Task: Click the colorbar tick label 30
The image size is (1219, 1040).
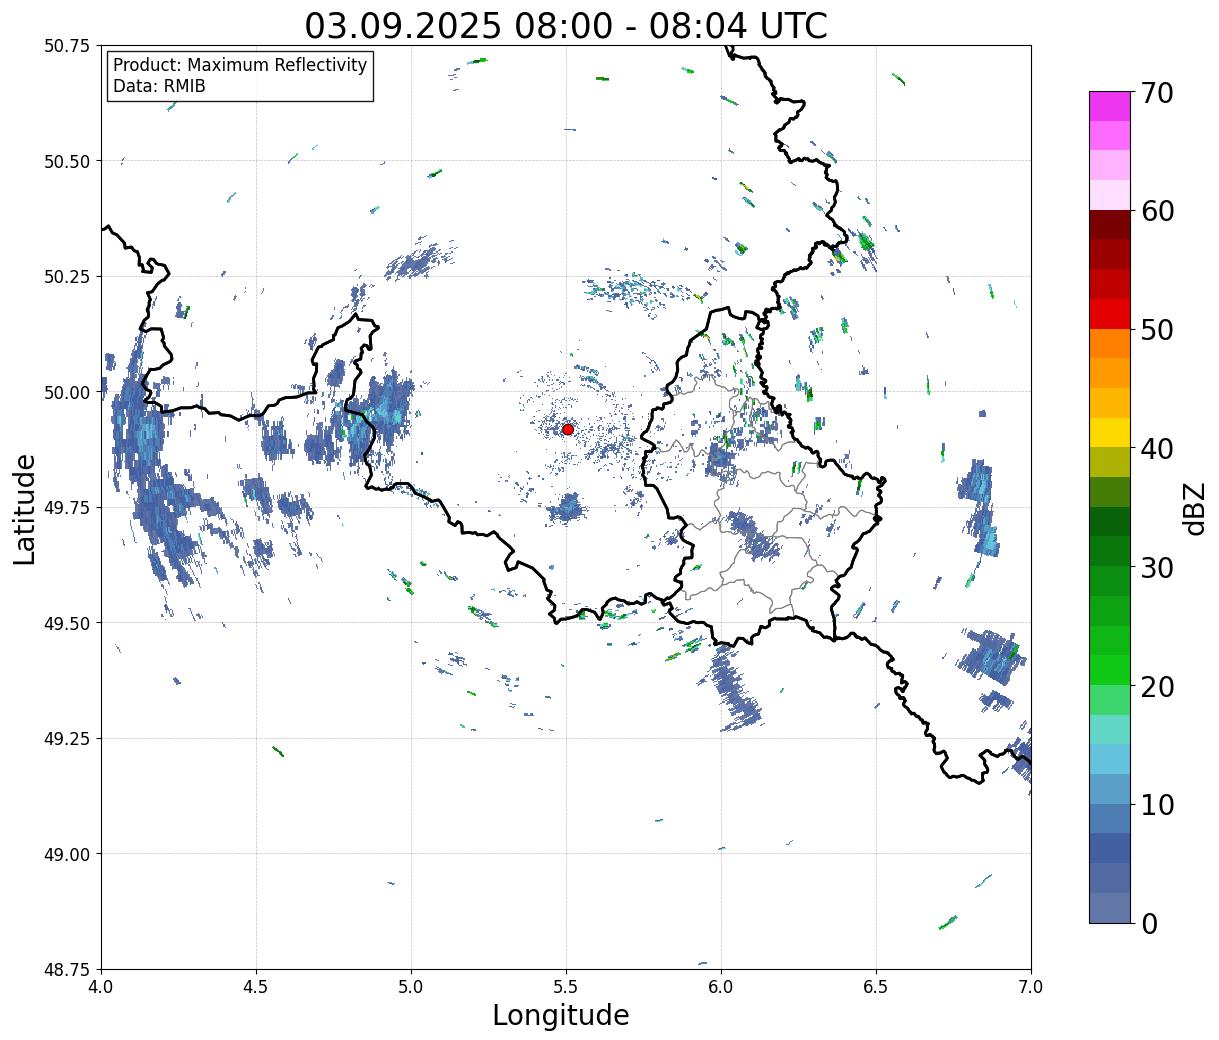Action: pos(1156,567)
